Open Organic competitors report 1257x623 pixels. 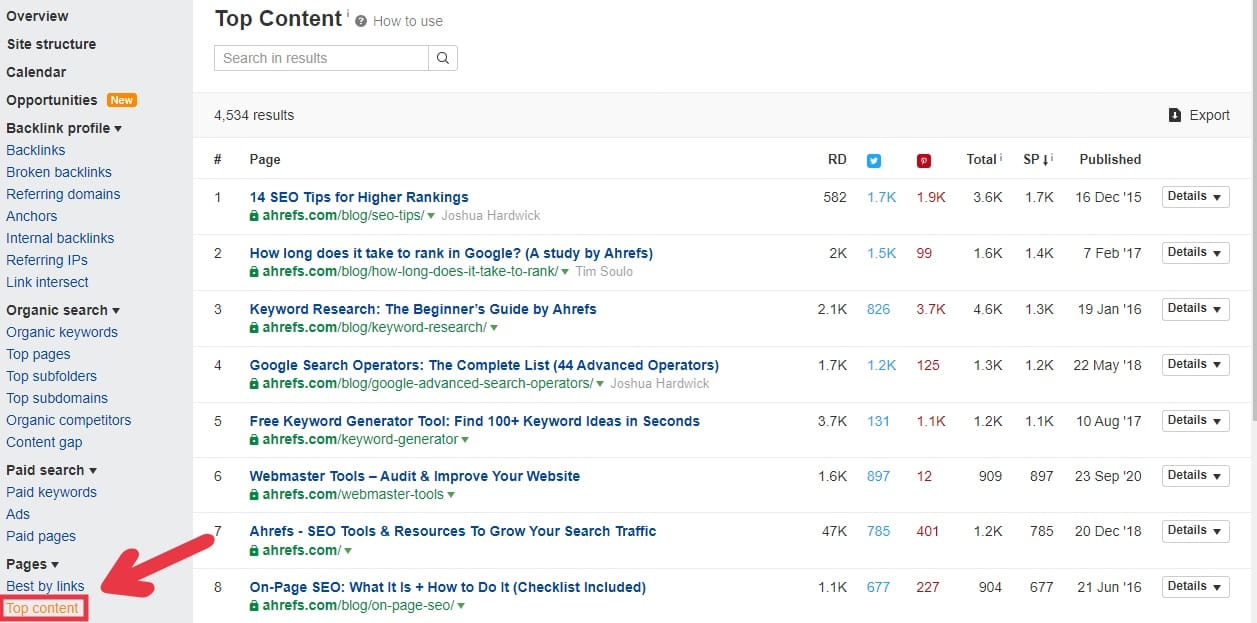point(69,420)
